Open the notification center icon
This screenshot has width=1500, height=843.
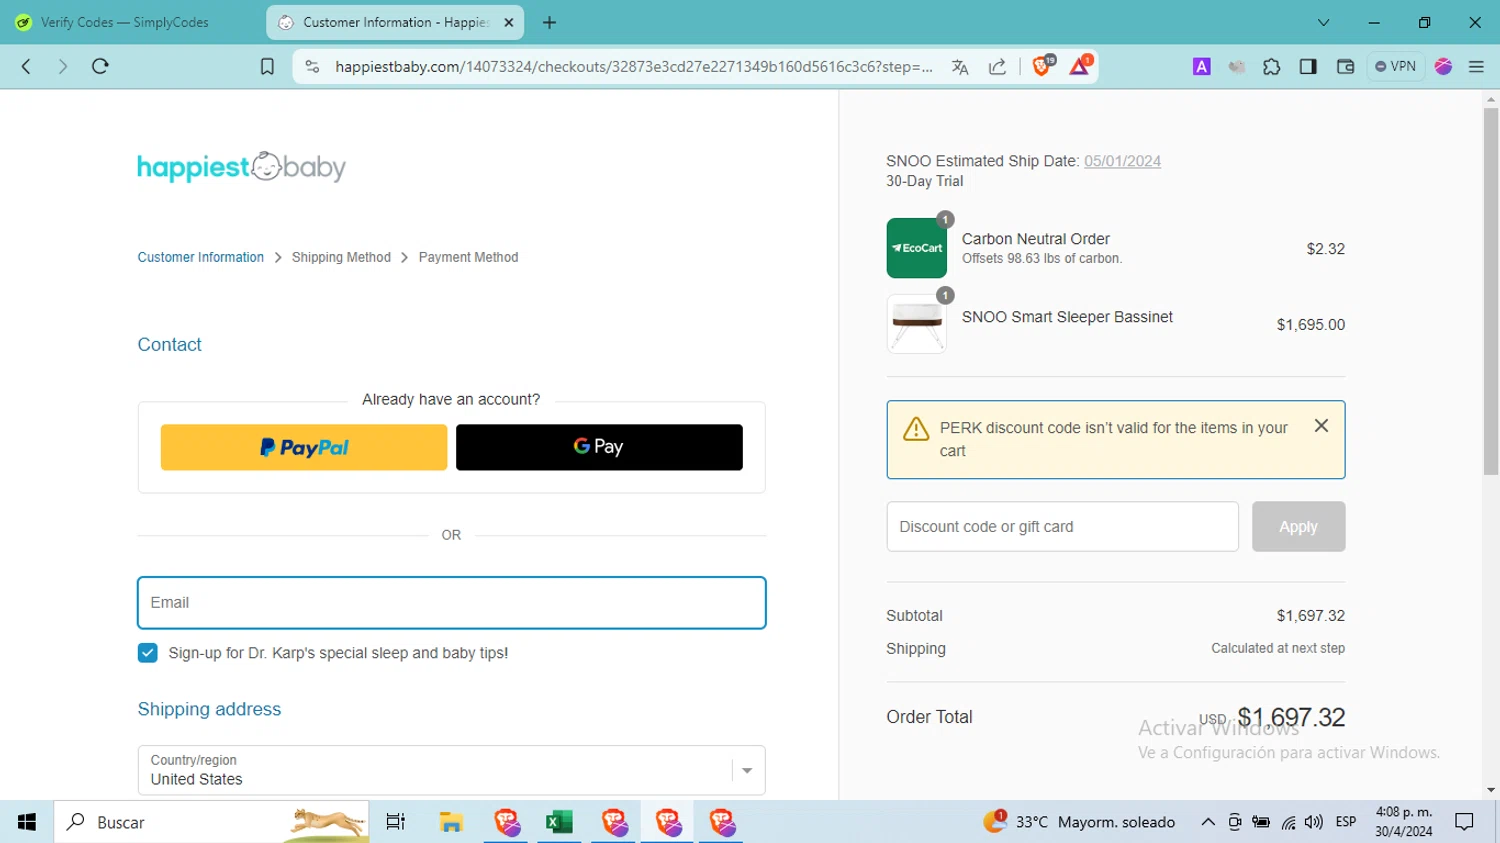(1465, 822)
